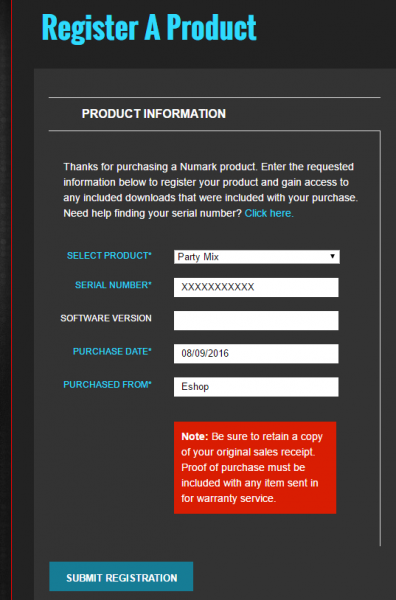The image size is (396, 600).
Task: Click the red sales receipt note box
Action: [255, 468]
